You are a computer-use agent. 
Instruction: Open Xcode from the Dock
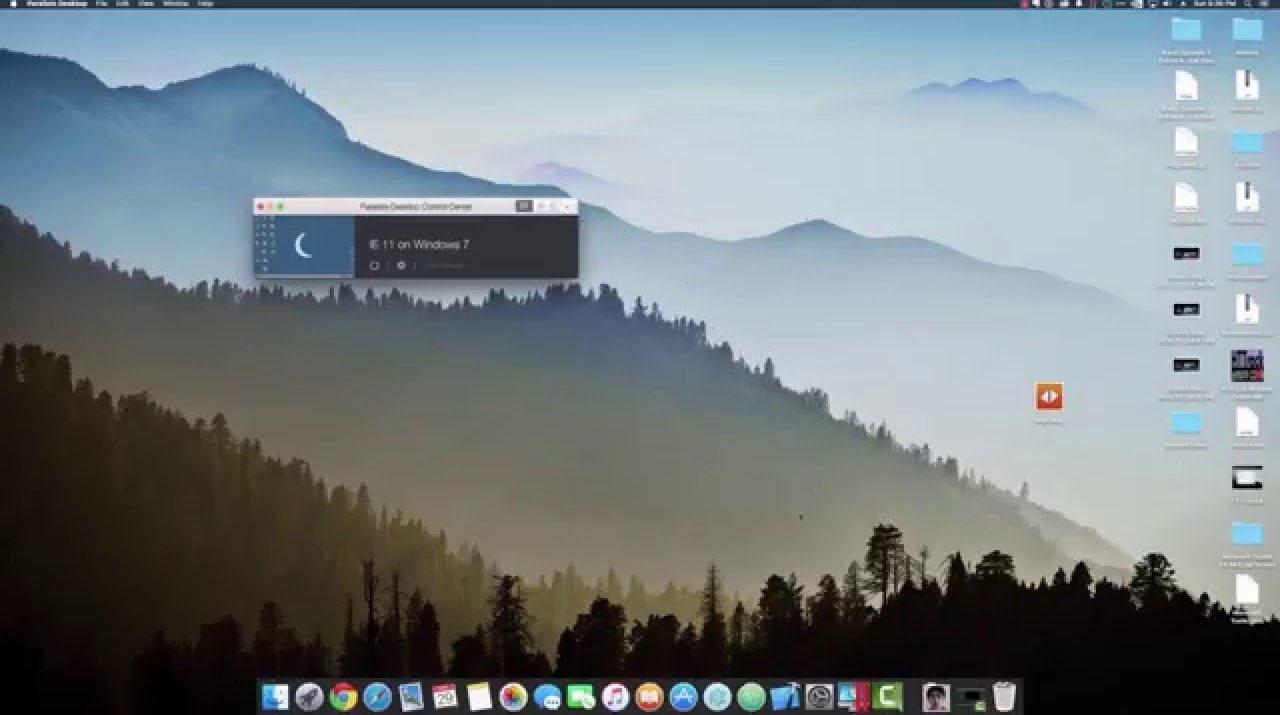pyautogui.click(x=785, y=697)
